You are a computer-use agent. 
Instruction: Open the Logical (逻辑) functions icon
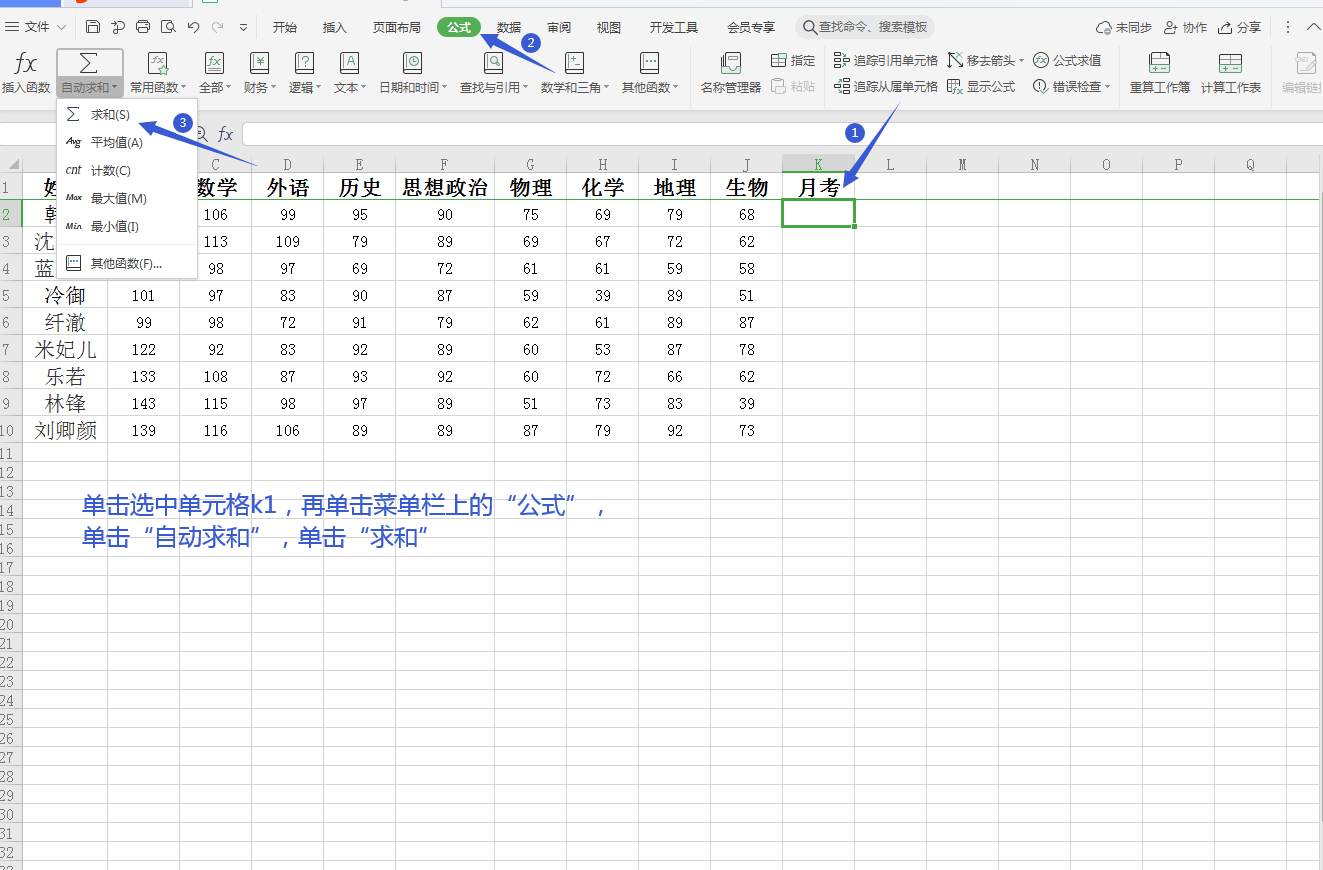[304, 64]
